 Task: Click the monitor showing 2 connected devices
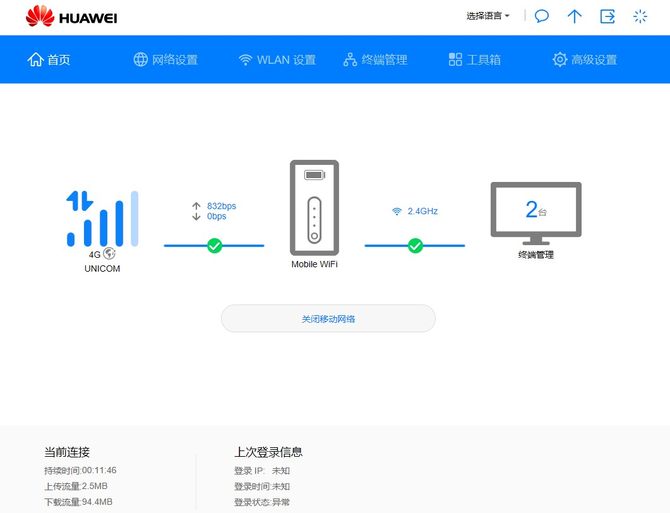tap(535, 211)
